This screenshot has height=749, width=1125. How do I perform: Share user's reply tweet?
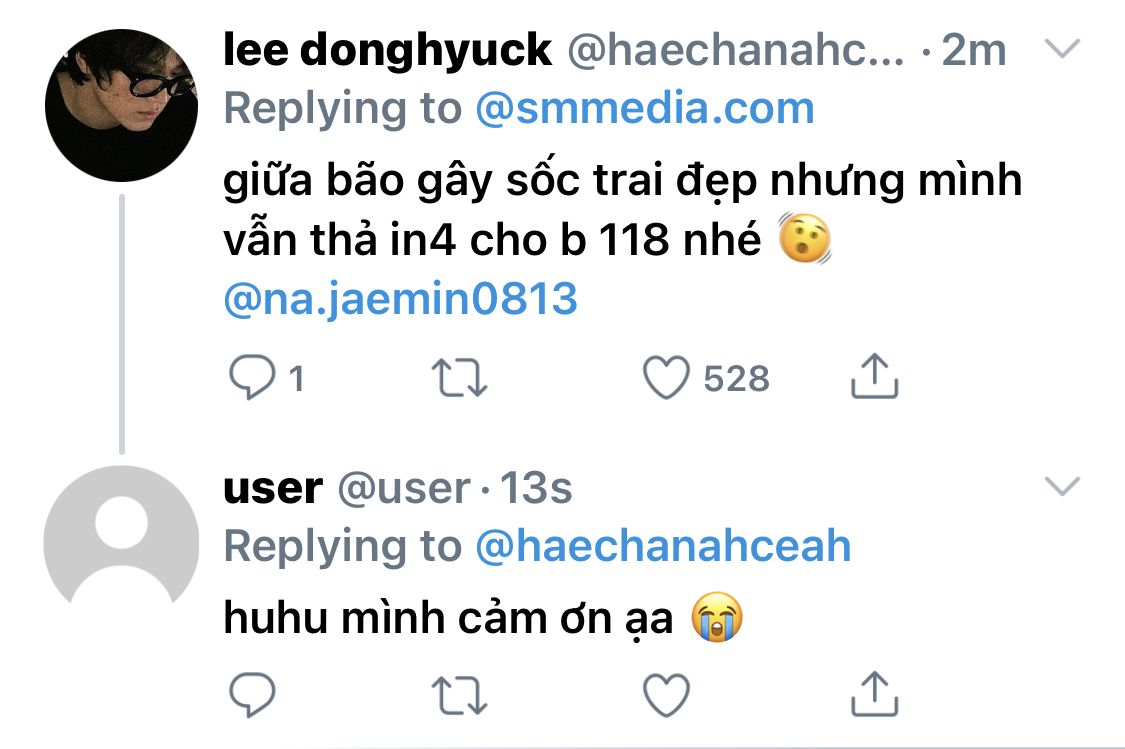pyautogui.click(x=875, y=693)
